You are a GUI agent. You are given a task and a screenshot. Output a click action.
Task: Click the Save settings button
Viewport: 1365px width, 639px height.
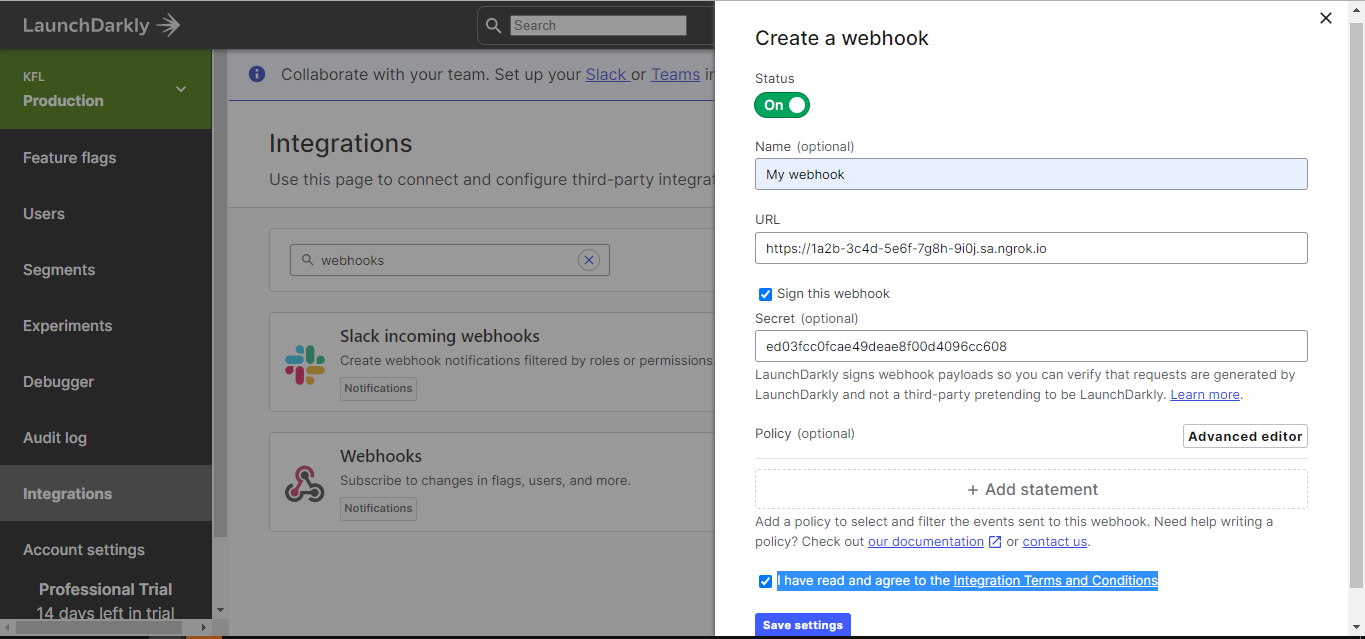tap(803, 625)
